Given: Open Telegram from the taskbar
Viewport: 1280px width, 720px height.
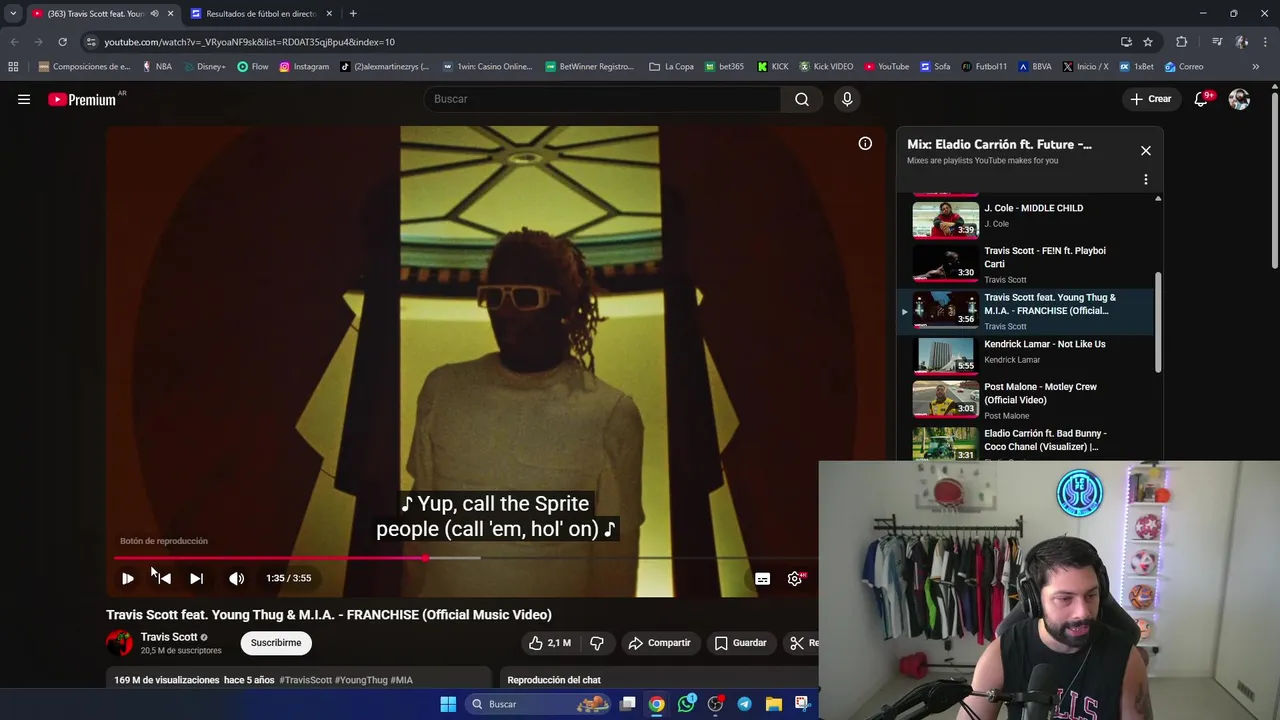Looking at the screenshot, I should click(x=744, y=704).
